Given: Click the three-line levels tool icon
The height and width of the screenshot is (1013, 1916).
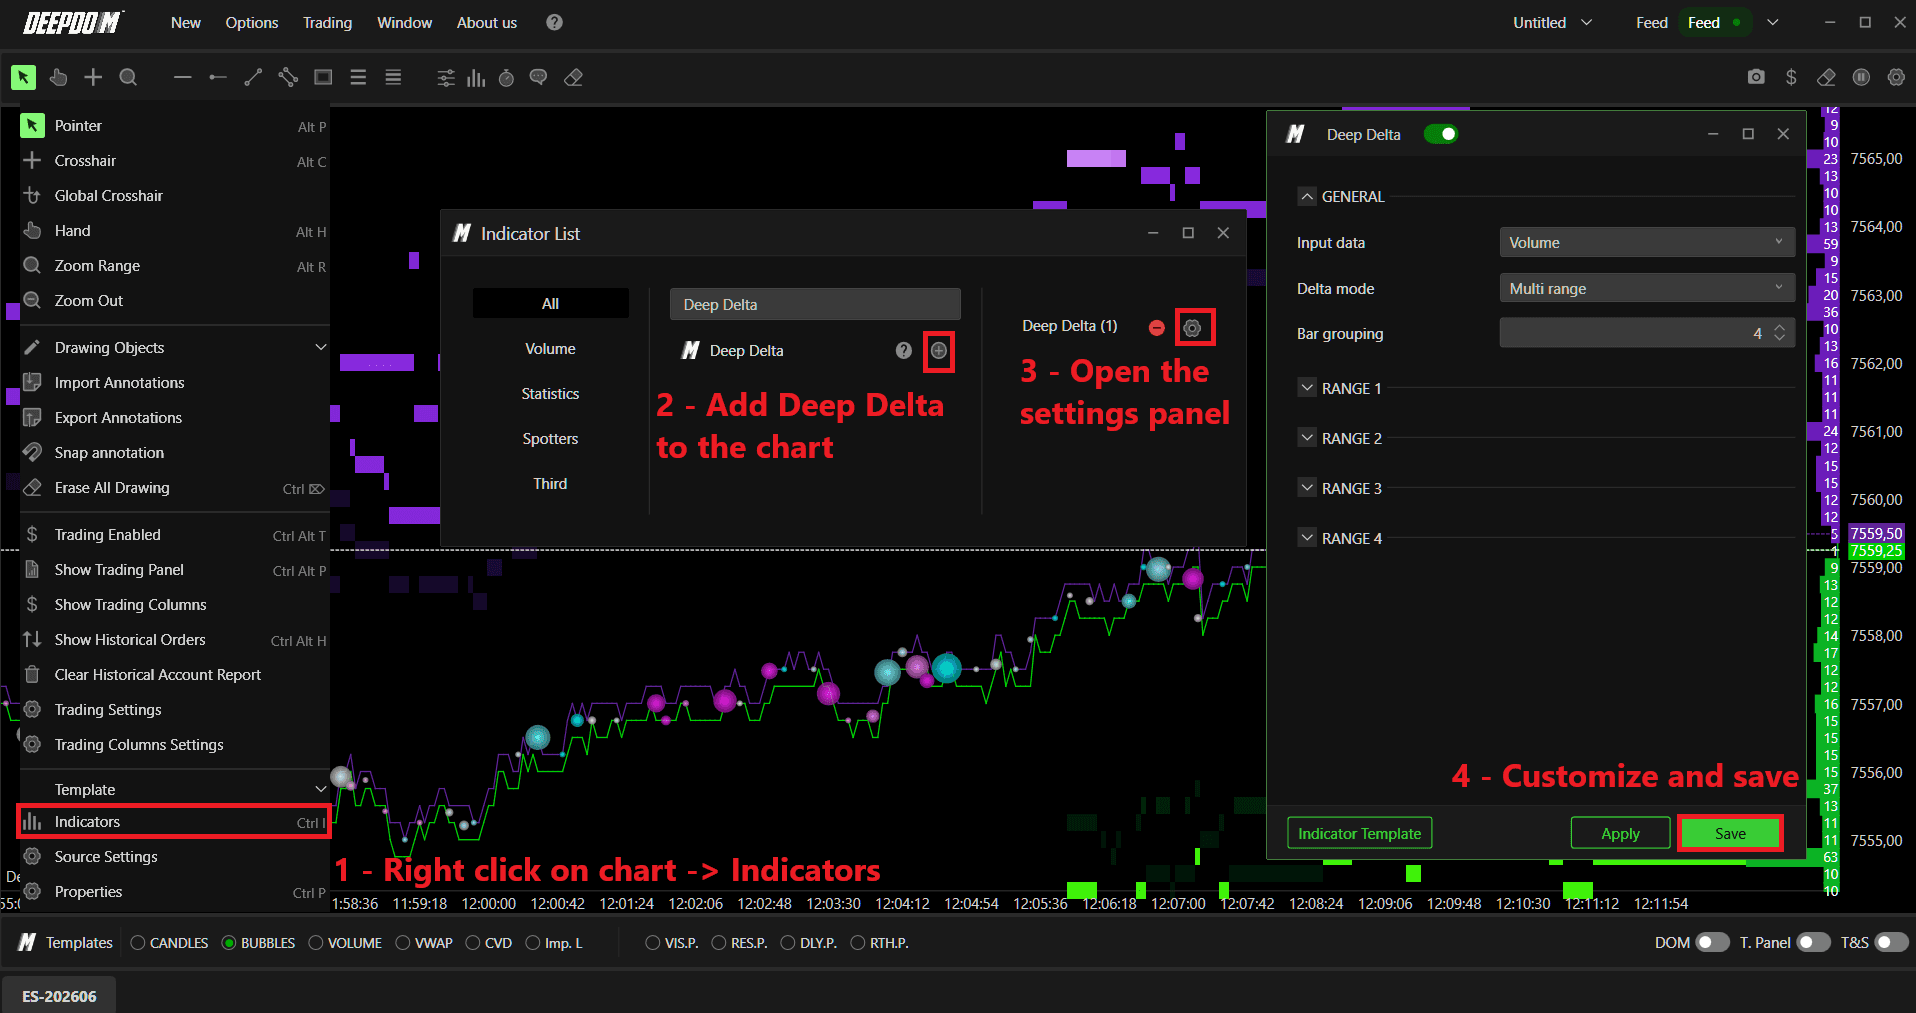Looking at the screenshot, I should click(358, 77).
